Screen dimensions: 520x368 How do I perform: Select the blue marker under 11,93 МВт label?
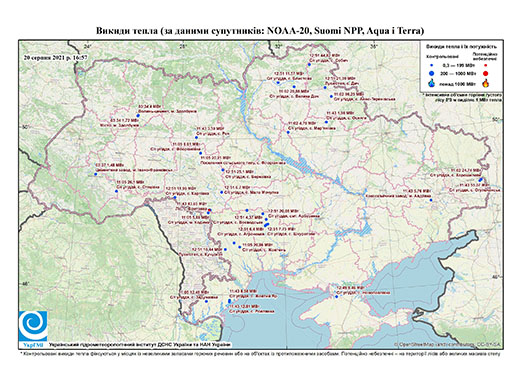click(x=175, y=197)
